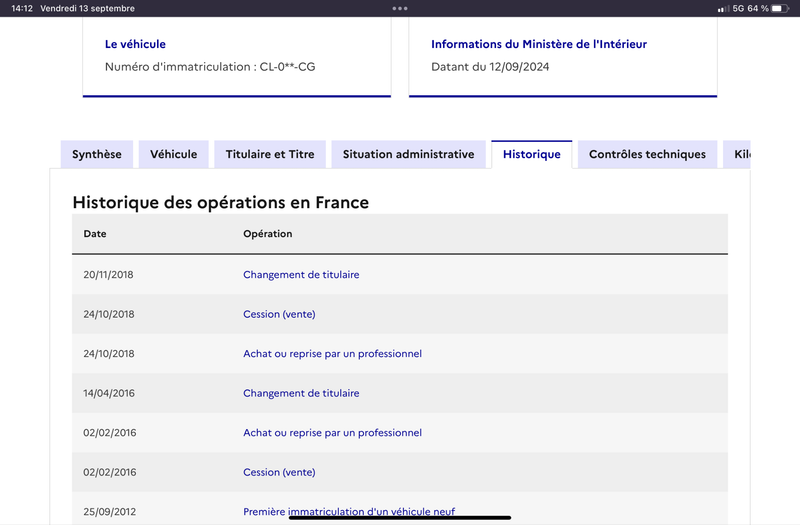This screenshot has height=525, width=800.
Task: Open the Synthèse tab
Action: (96, 154)
